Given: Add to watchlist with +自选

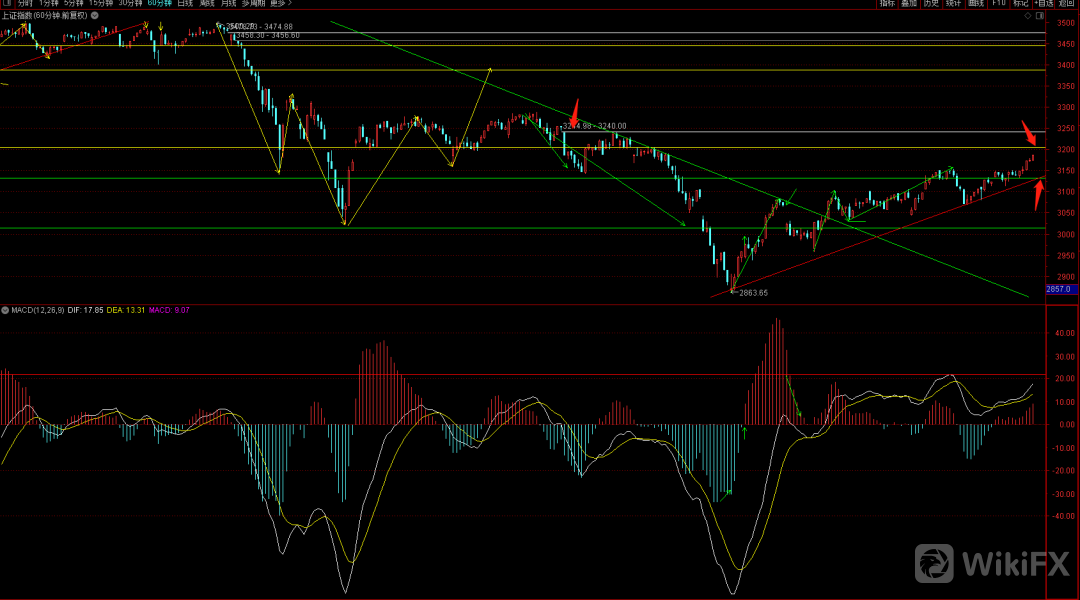Looking at the screenshot, I should point(1043,4).
